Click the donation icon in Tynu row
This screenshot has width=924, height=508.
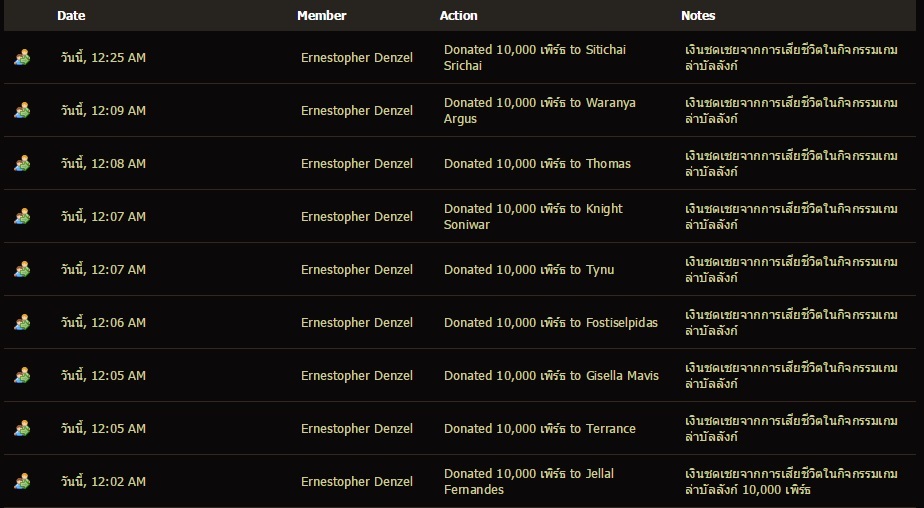22,269
